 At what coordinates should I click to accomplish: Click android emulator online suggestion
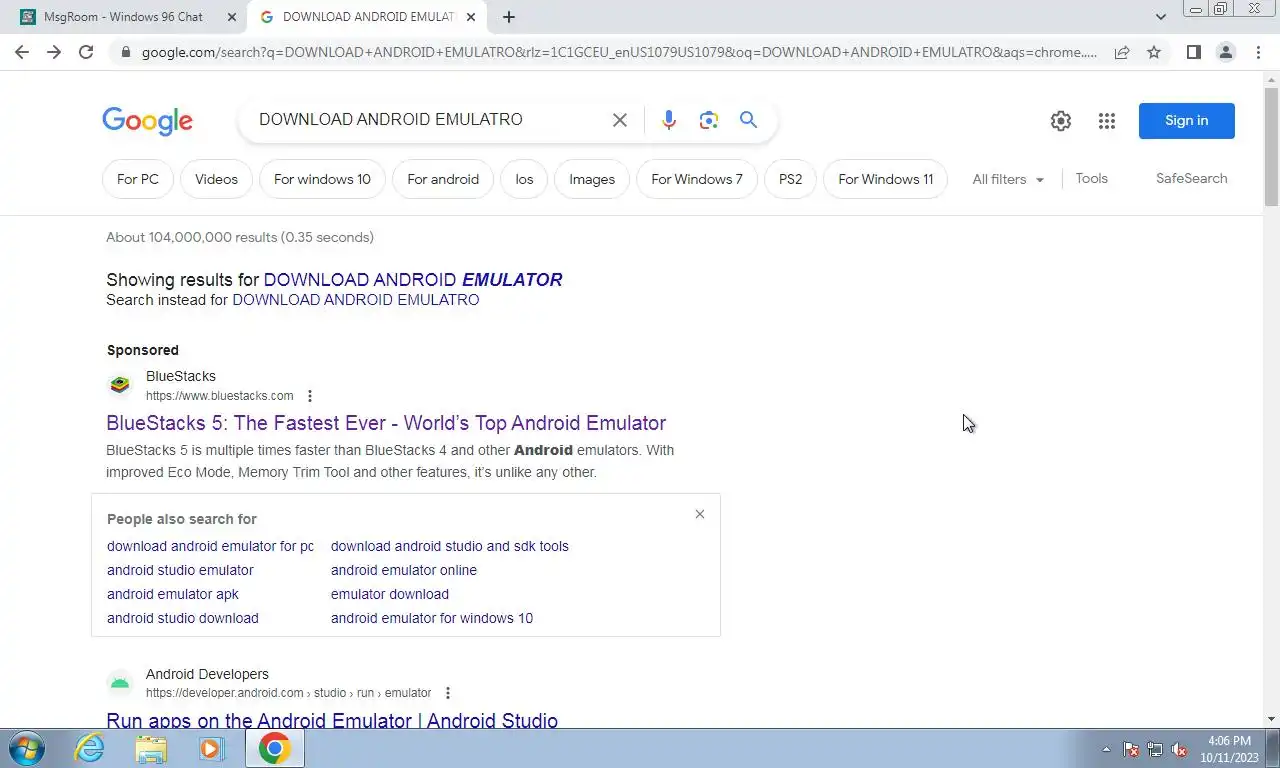click(x=404, y=570)
